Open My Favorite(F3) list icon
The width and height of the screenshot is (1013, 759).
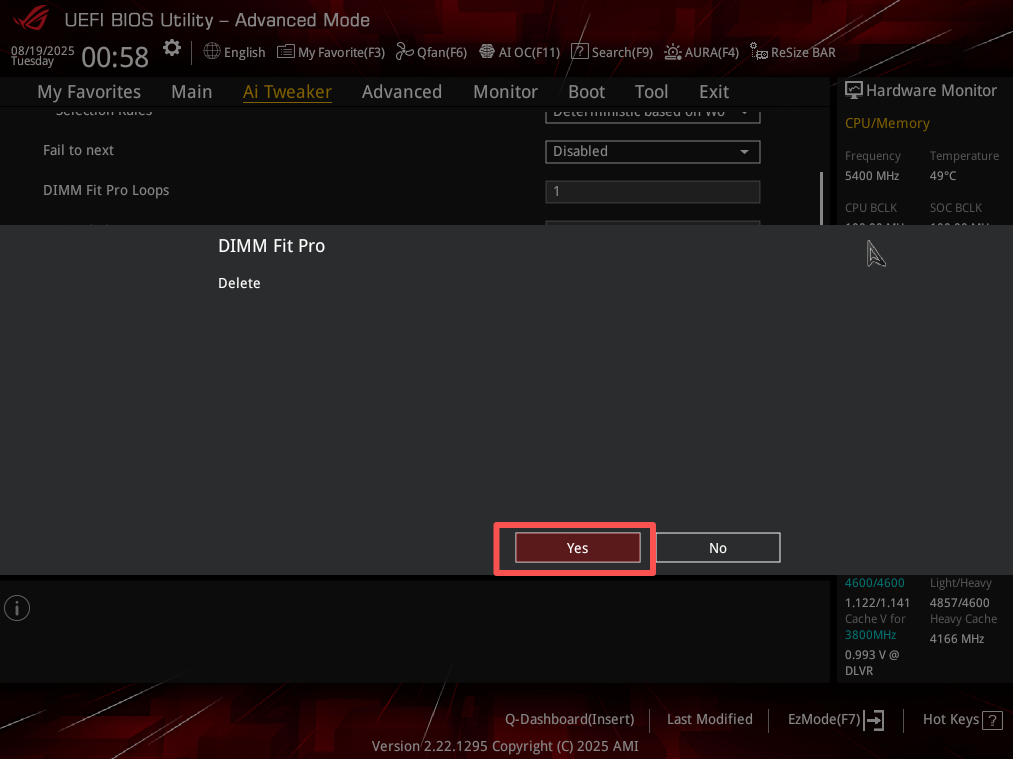coord(286,52)
